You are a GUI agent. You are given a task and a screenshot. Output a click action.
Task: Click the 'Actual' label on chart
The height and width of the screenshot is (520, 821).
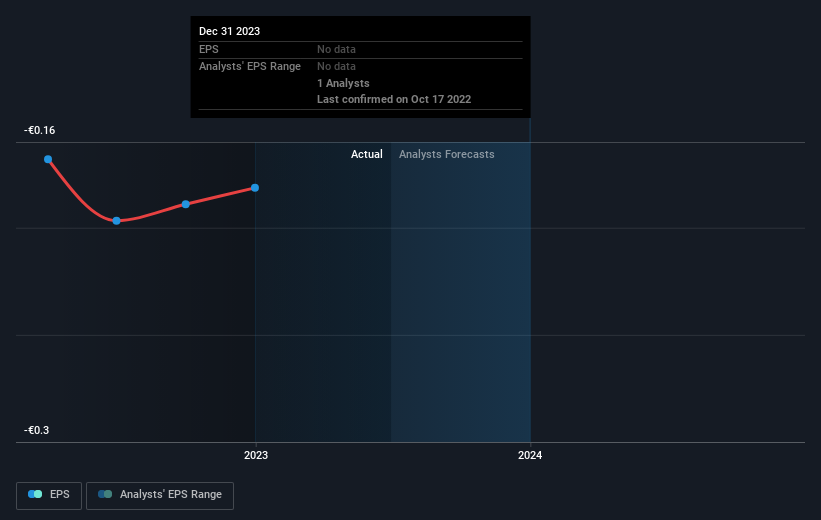367,154
